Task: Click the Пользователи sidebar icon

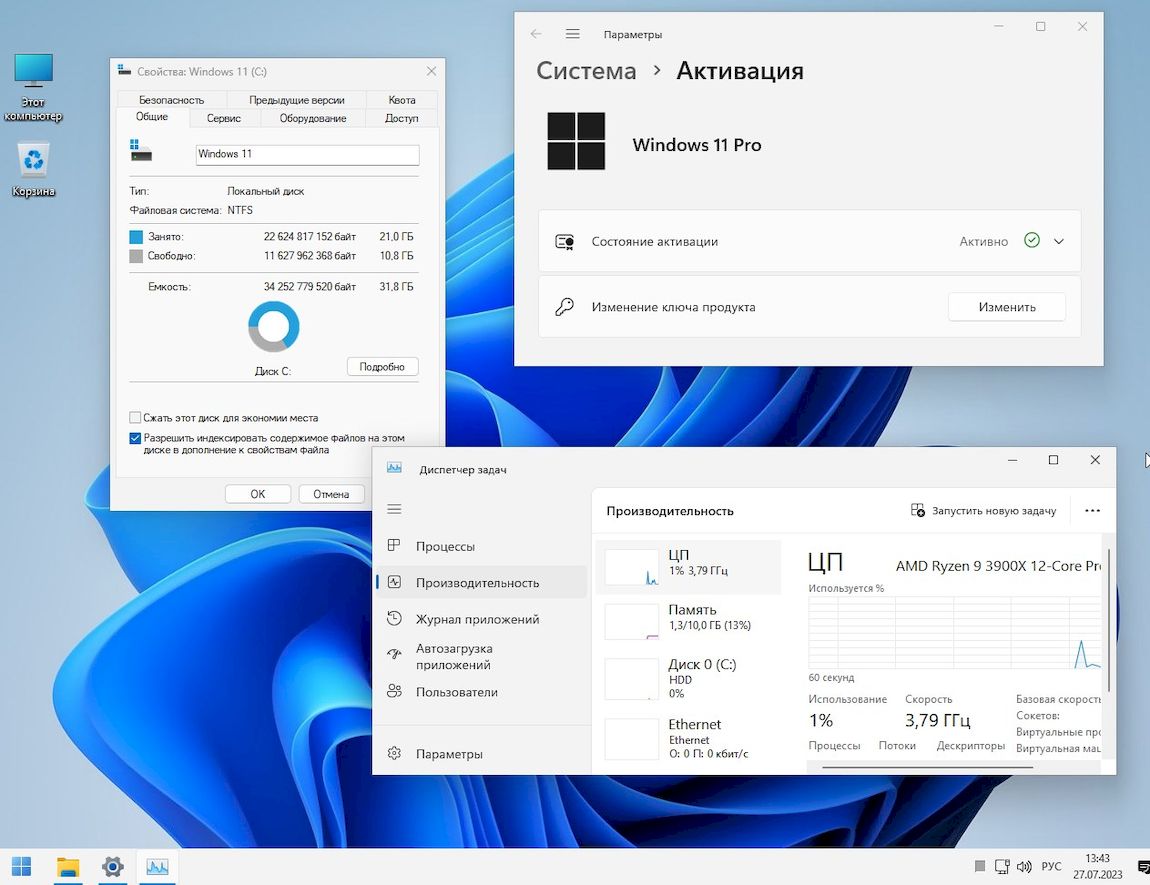Action: point(394,691)
